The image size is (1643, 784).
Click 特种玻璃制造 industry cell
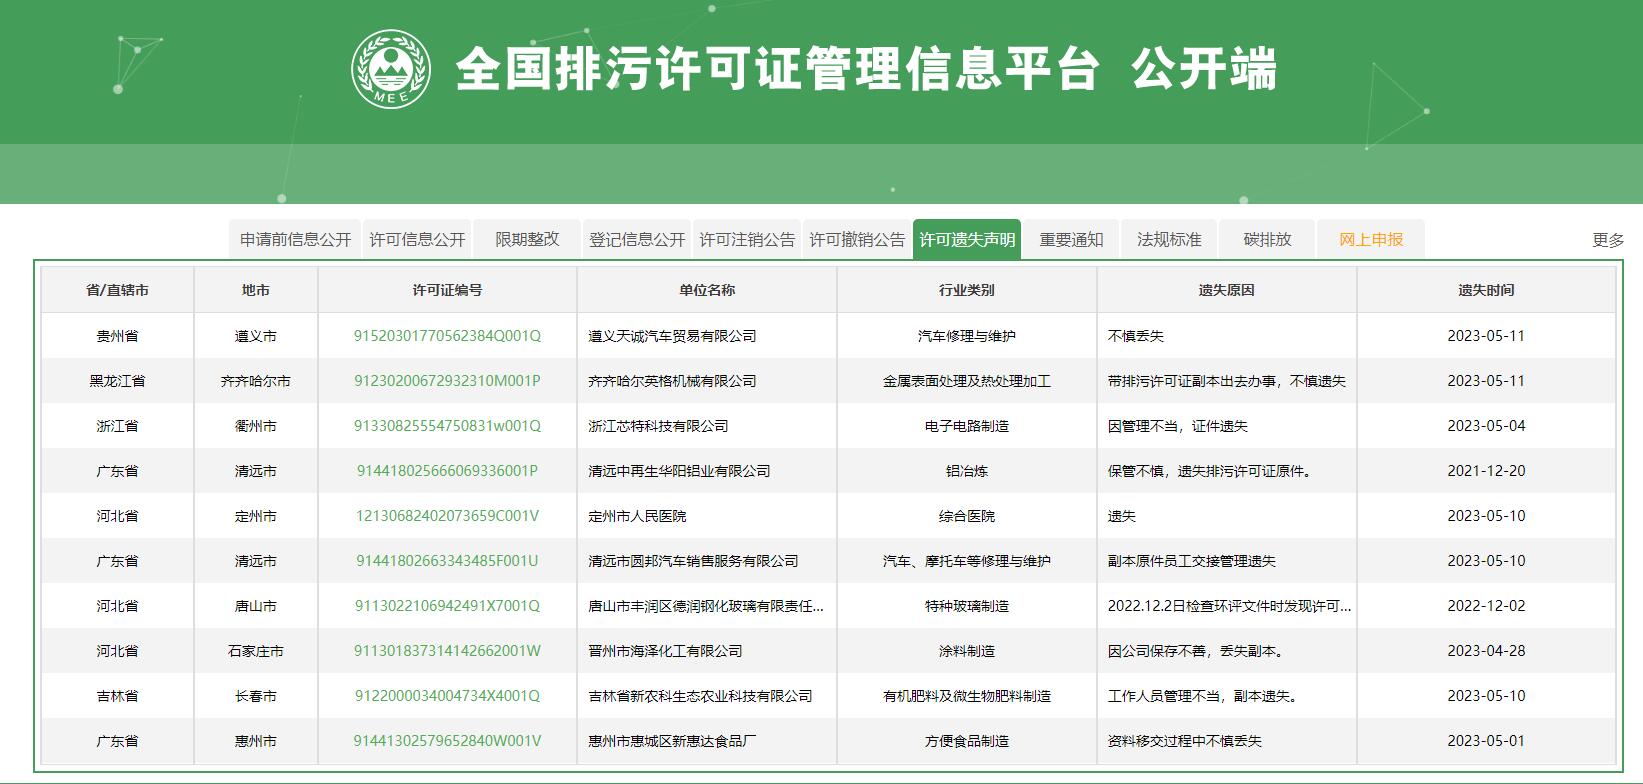pyautogui.click(x=967, y=606)
